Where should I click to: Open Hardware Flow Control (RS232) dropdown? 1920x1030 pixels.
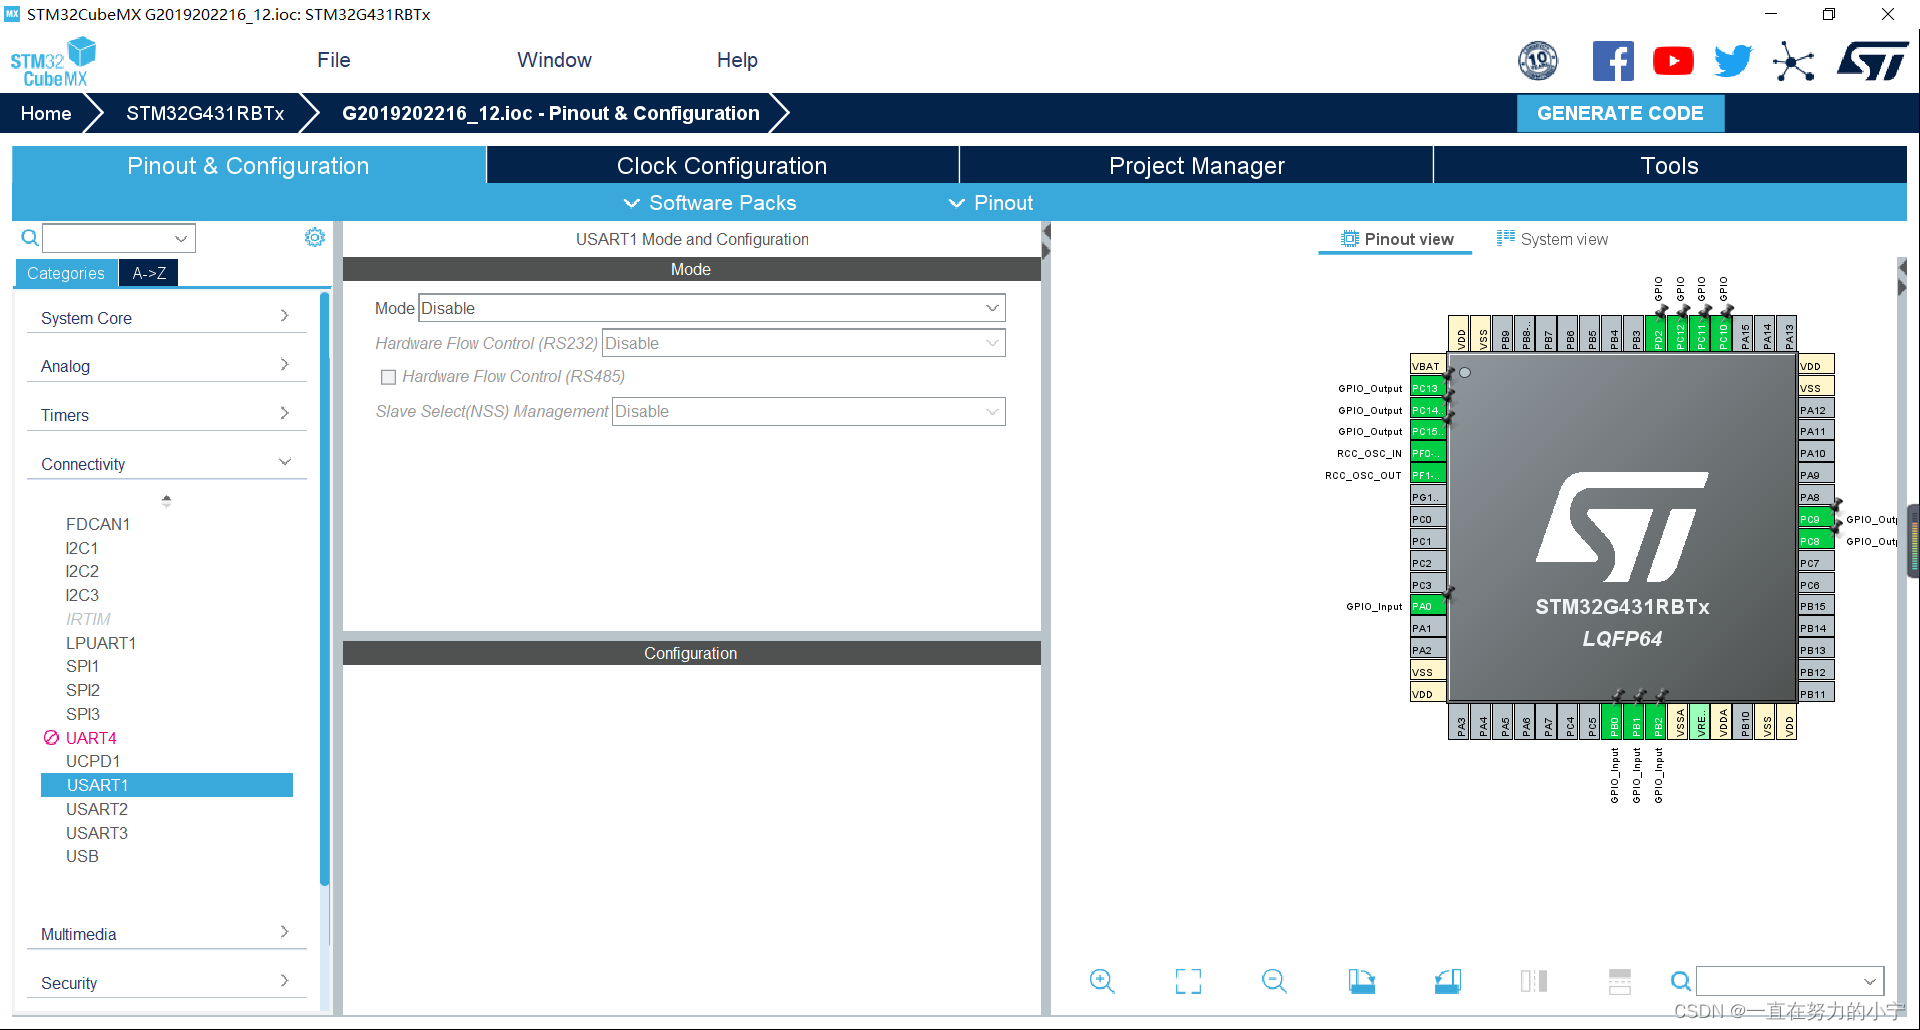(803, 343)
